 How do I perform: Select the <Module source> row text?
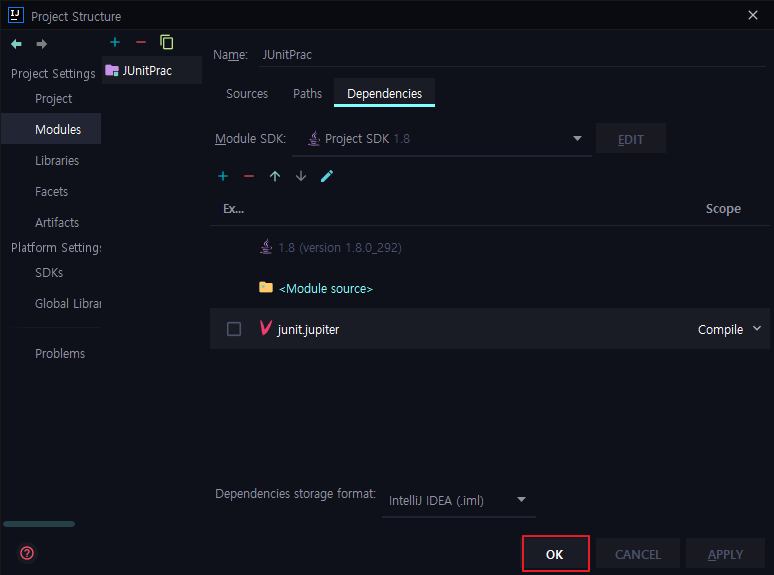pos(326,288)
